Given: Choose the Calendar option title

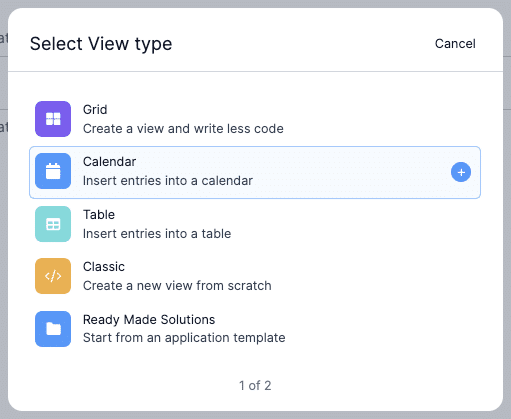Looking at the screenshot, I should pyautogui.click(x=109, y=162).
